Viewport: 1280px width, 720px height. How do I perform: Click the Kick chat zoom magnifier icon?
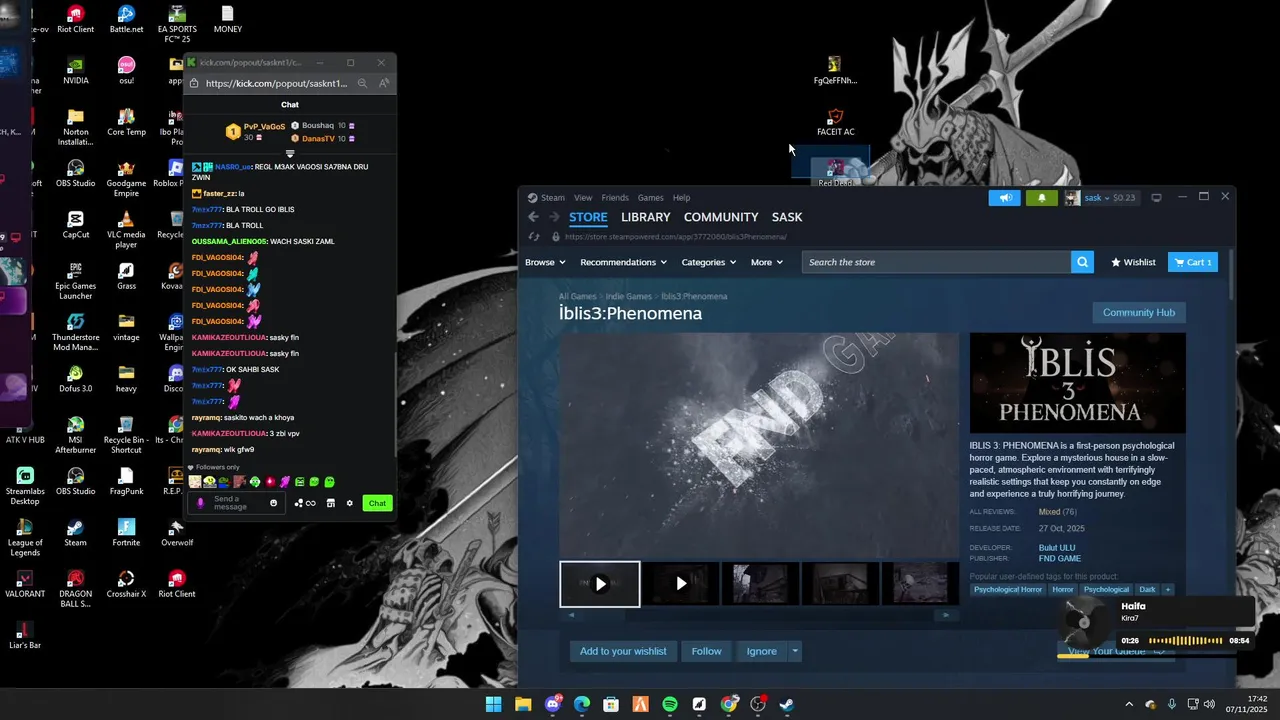click(x=362, y=84)
